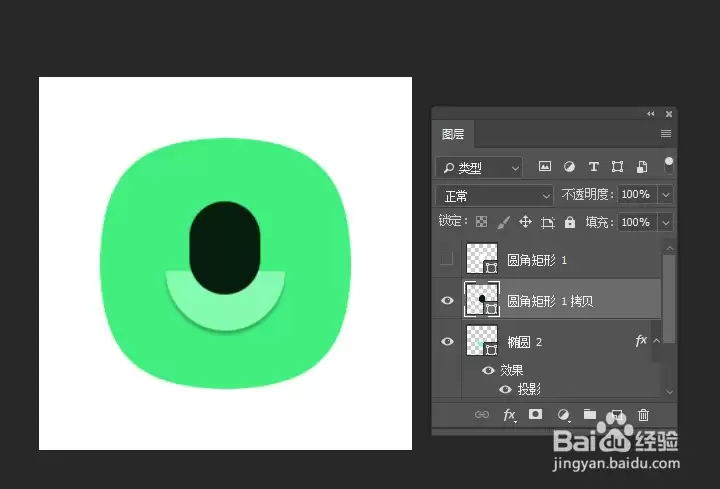Screen dimensions: 720x489
Task: Open the 不透明度 opacity dropdown arrow
Action: (x=666, y=195)
